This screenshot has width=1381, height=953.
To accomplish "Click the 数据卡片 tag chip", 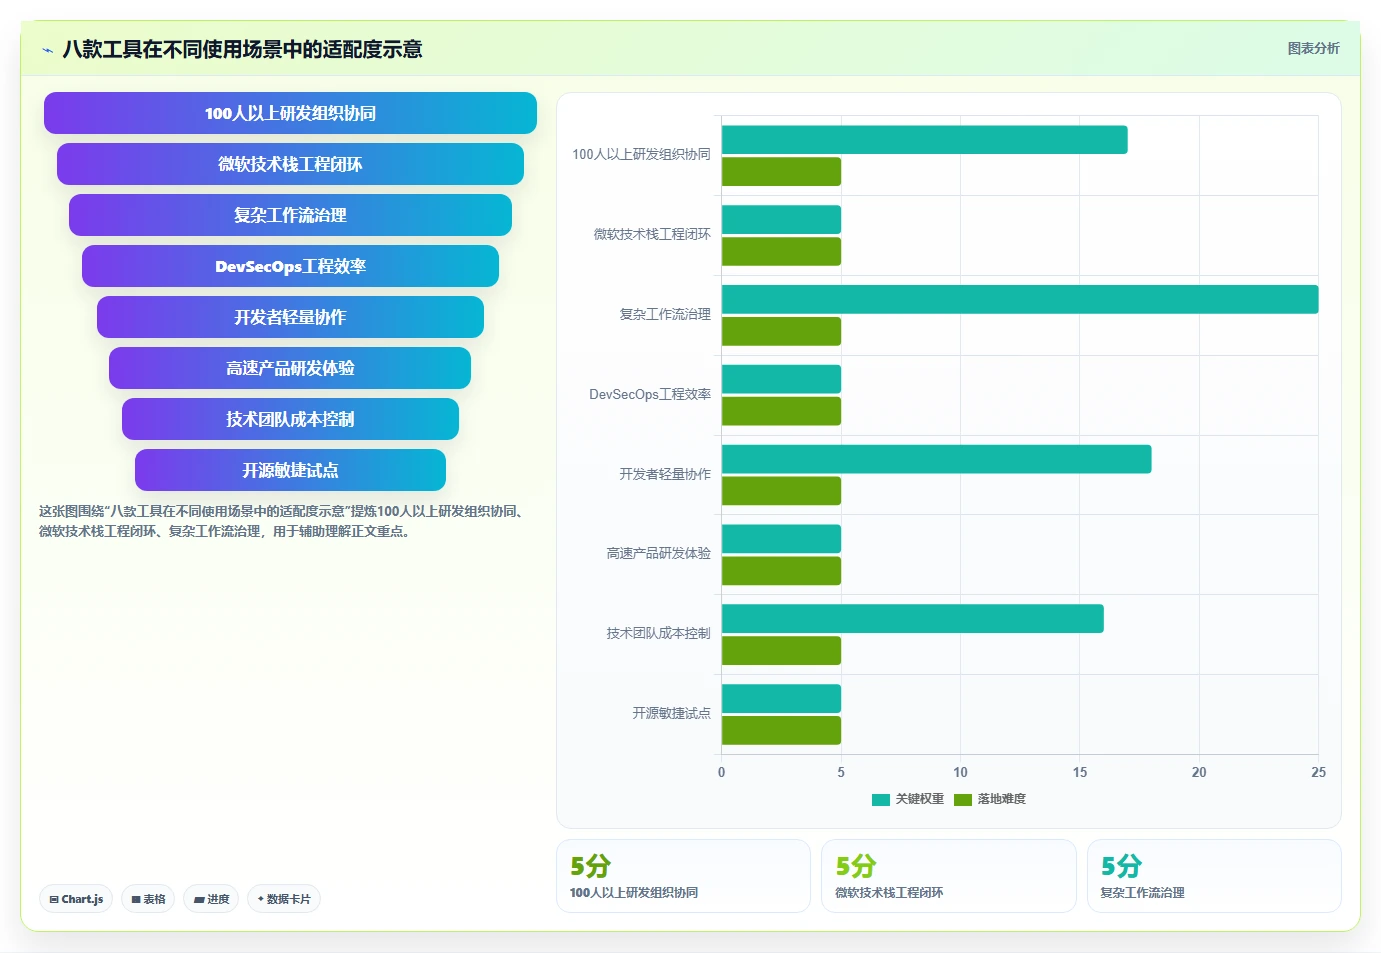I will [284, 899].
